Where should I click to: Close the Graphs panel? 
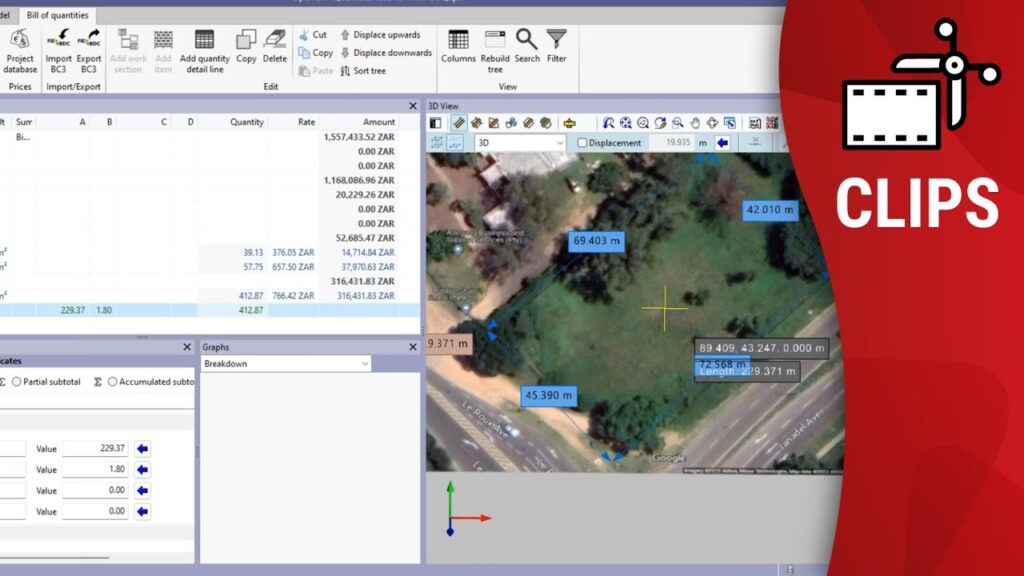pos(413,347)
